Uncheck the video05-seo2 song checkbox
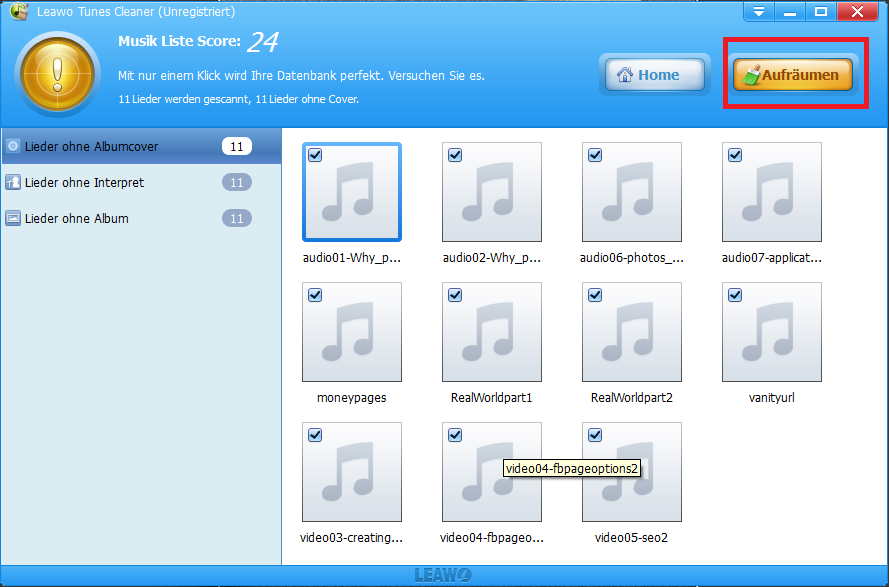889x587 pixels. coord(595,435)
